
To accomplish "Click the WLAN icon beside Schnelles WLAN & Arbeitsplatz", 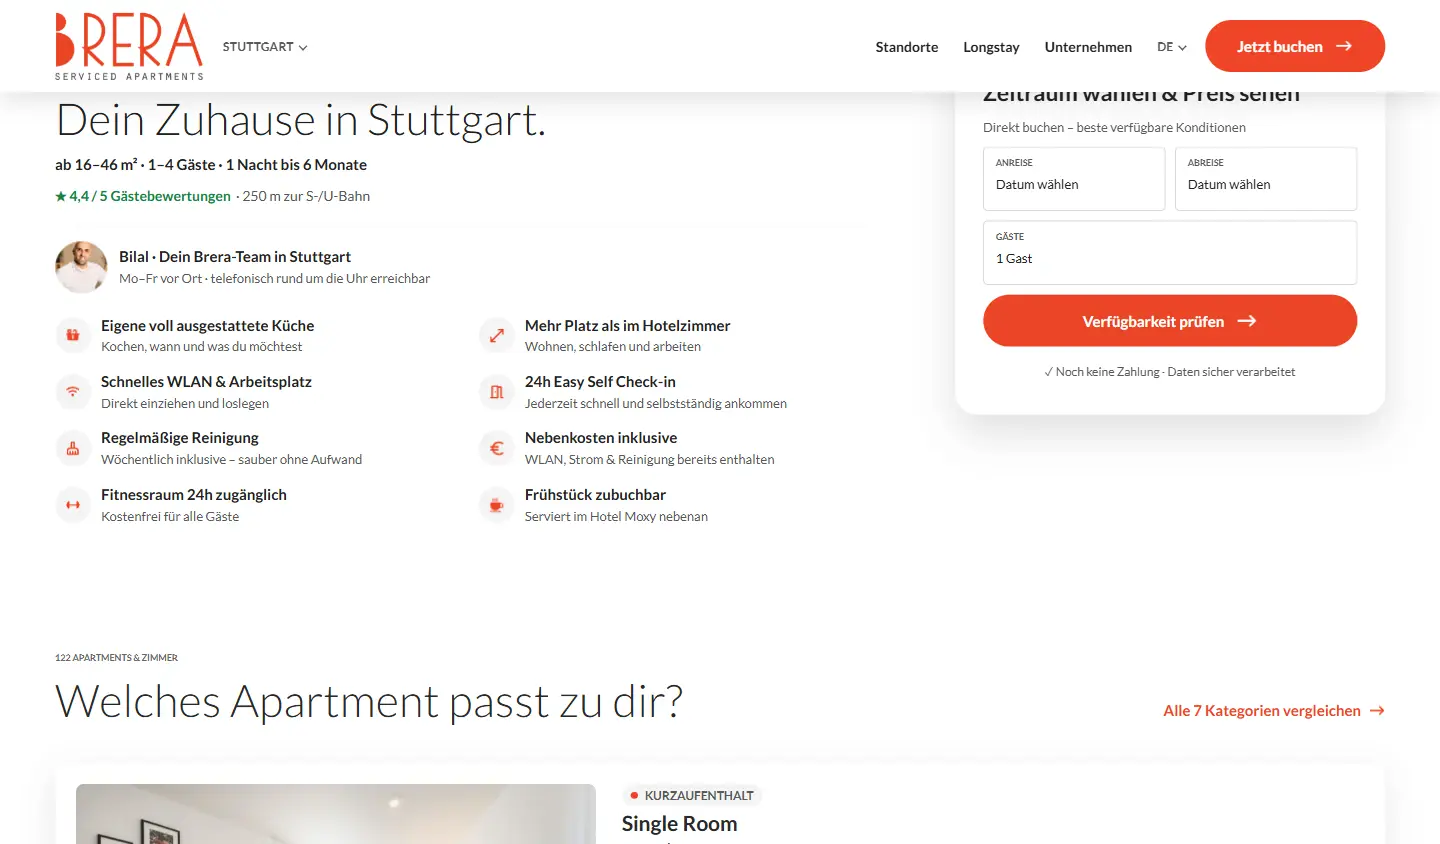I will (x=73, y=391).
